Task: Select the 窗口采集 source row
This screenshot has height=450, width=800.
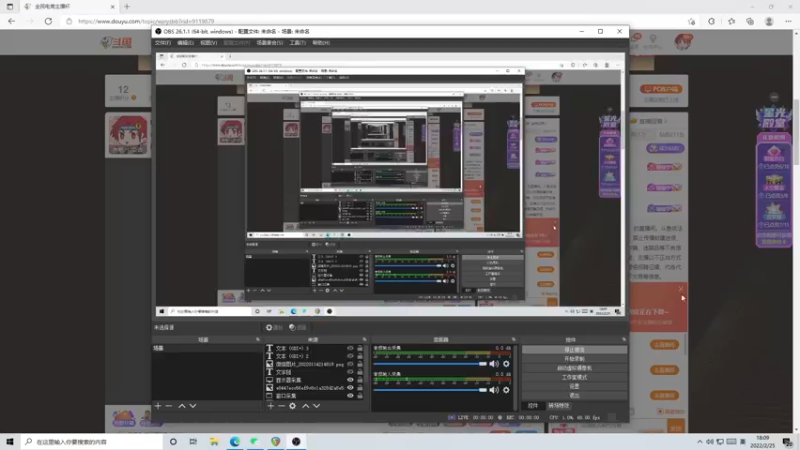Action: tap(316, 395)
